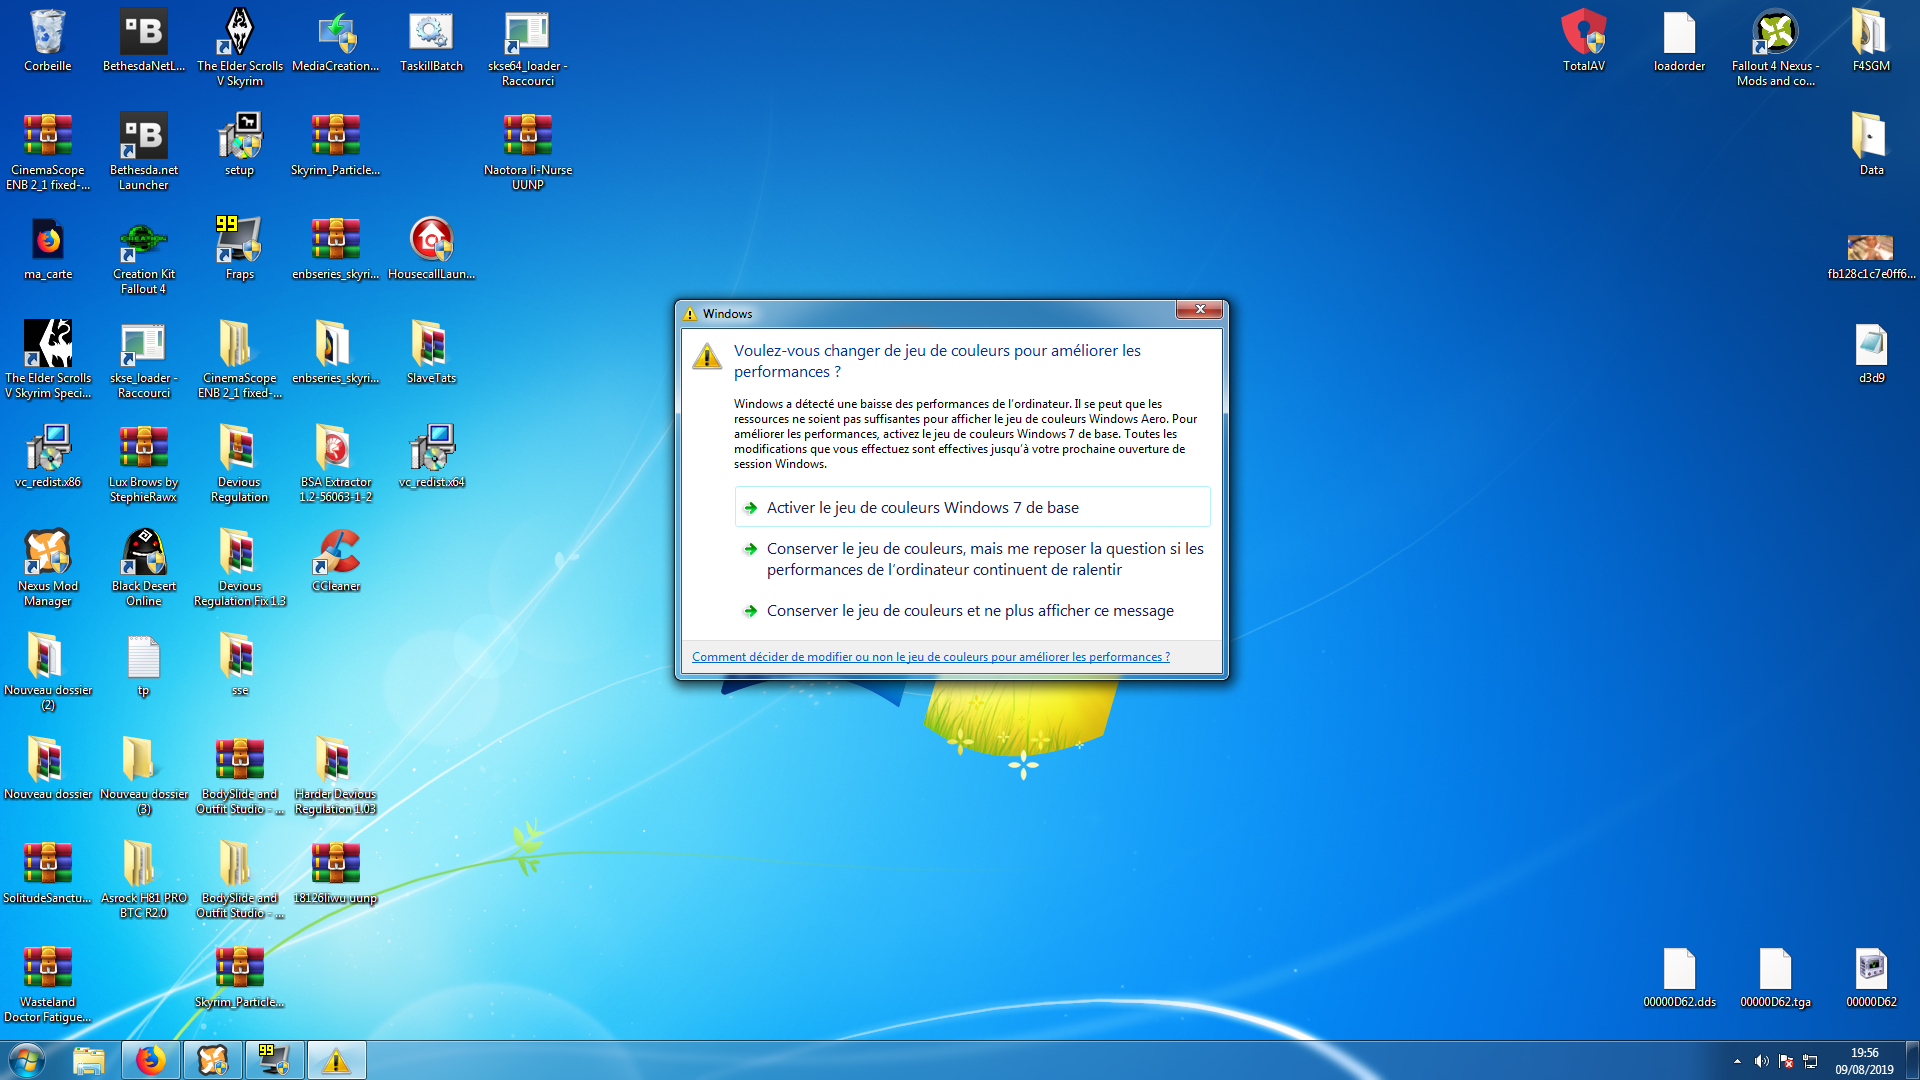Select the d3d9 file icon
Screen dimensions: 1920x1080
[1871, 352]
